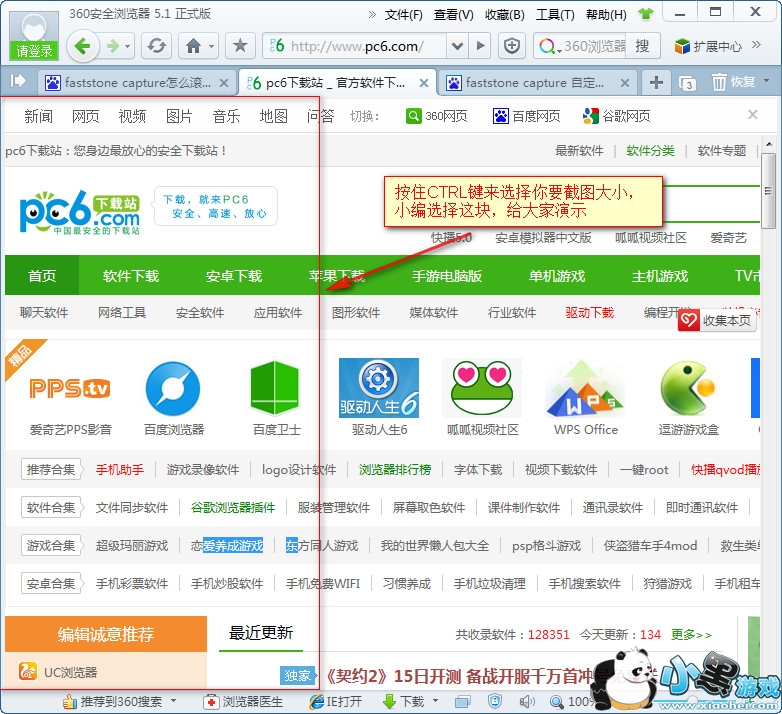Open the 驱动人生6 software icon

coord(379,388)
